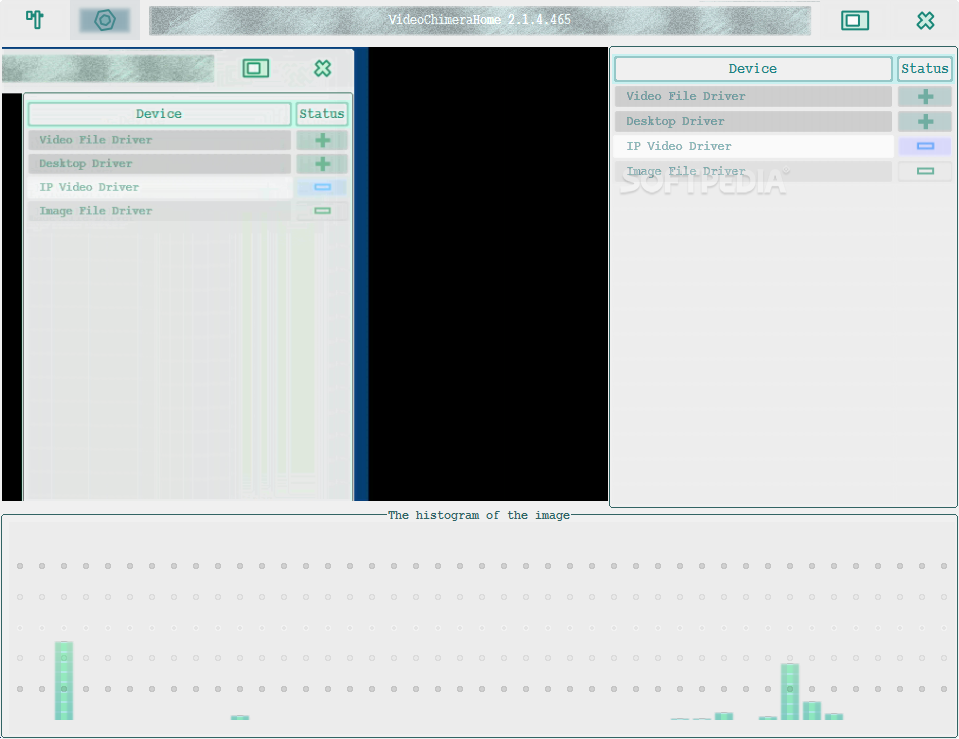Click the tallest left histogram bar
959x739 pixels.
click(64, 680)
